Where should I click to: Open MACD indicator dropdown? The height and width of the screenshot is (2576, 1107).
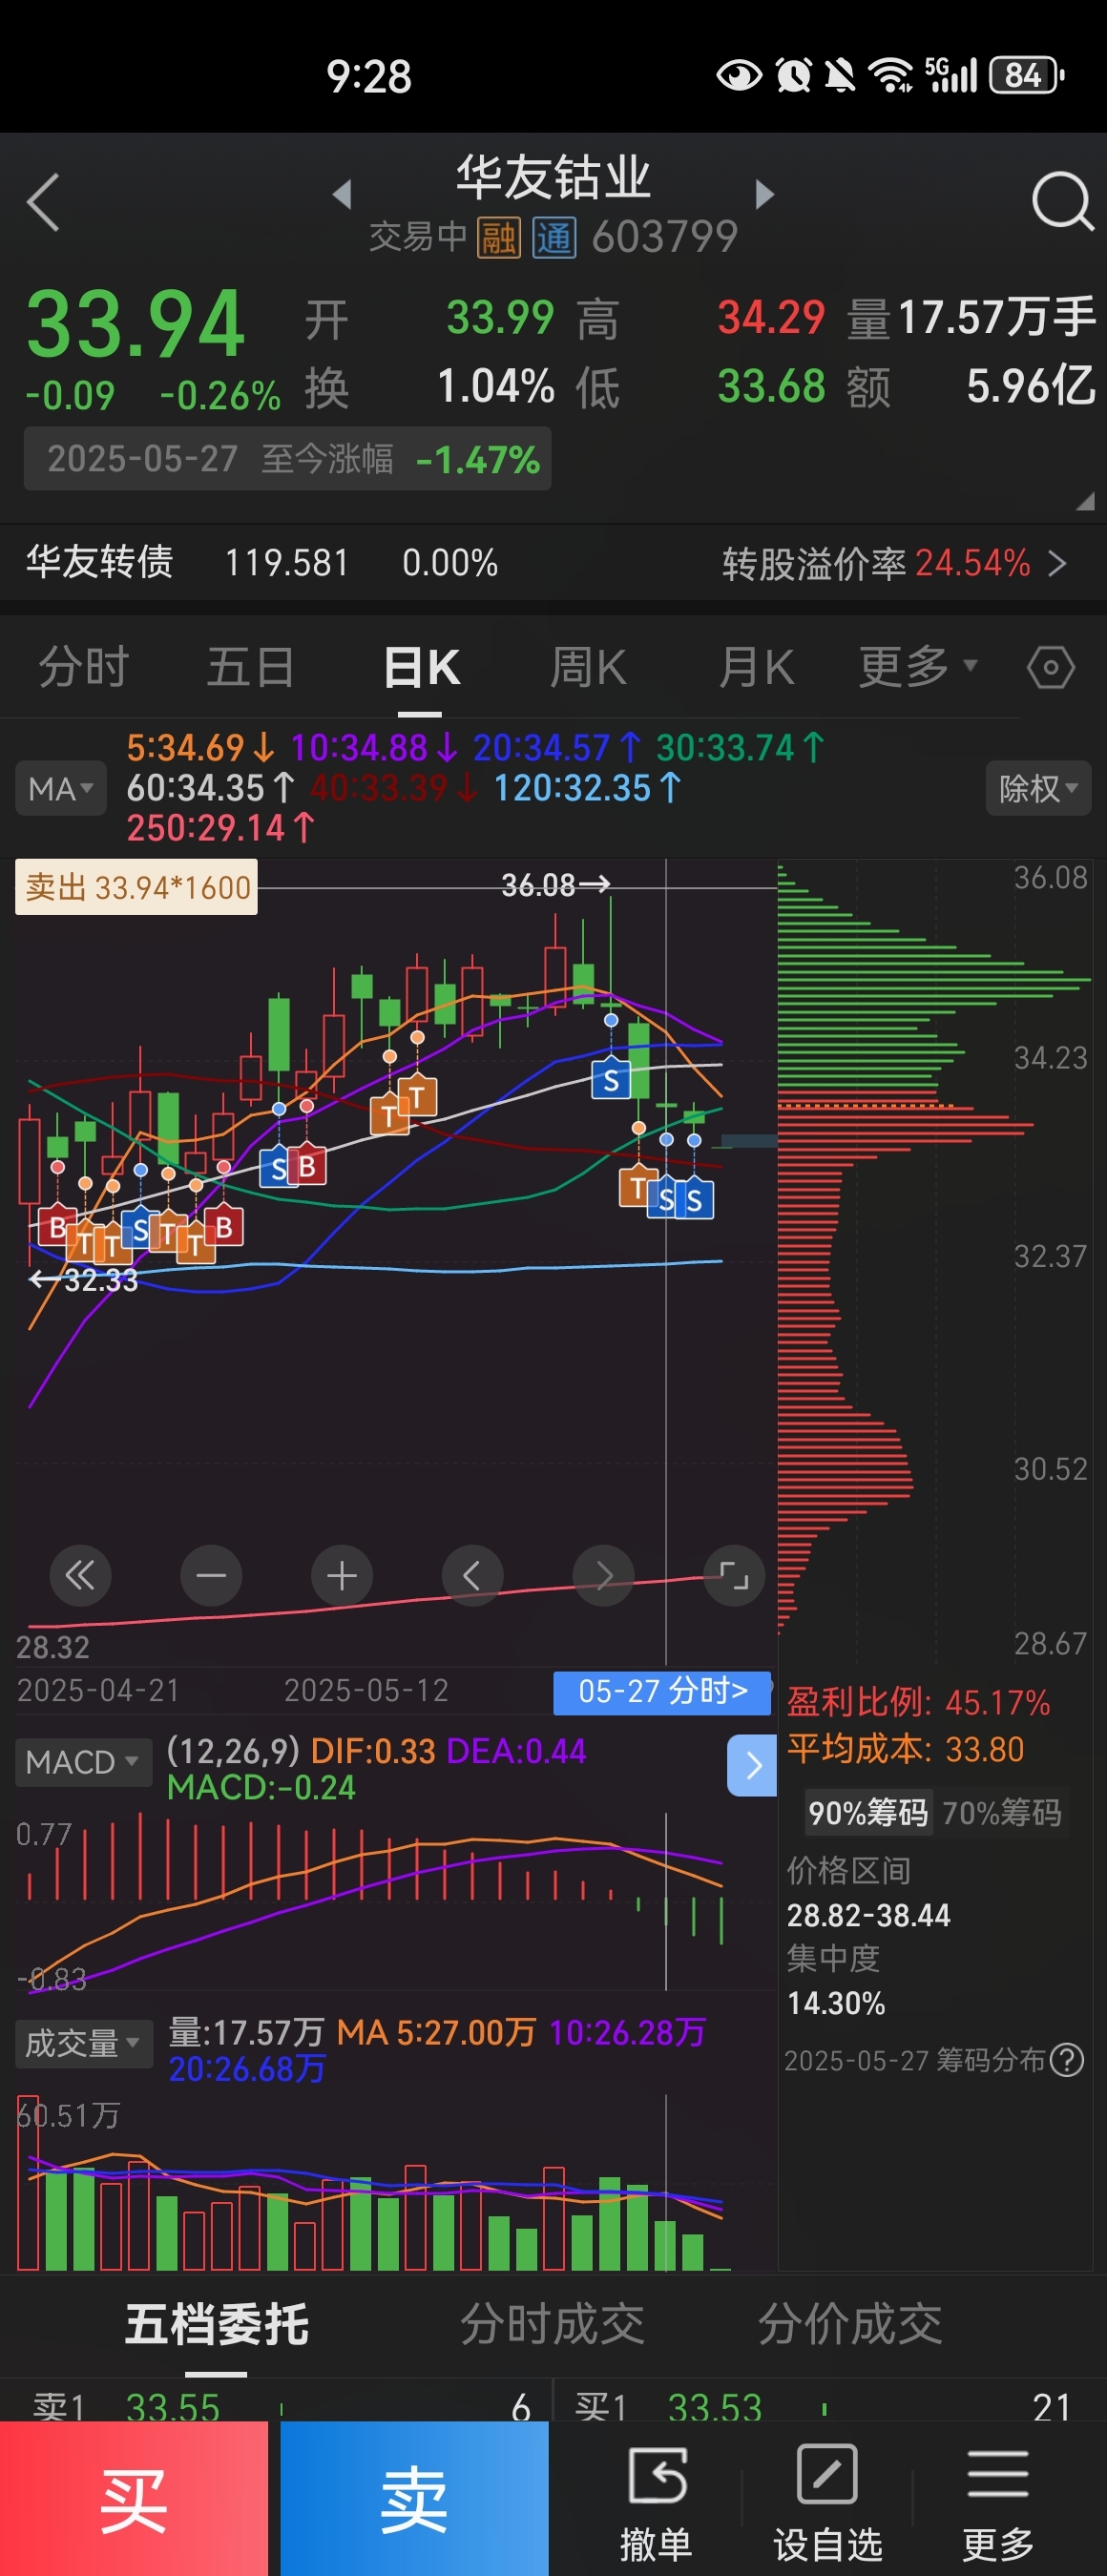coord(82,1762)
